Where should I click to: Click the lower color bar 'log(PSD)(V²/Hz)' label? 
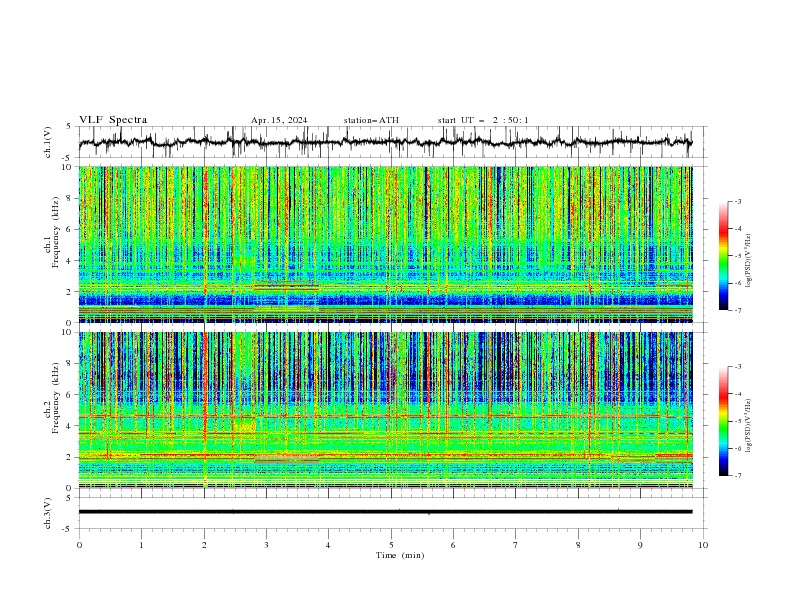(x=749, y=426)
